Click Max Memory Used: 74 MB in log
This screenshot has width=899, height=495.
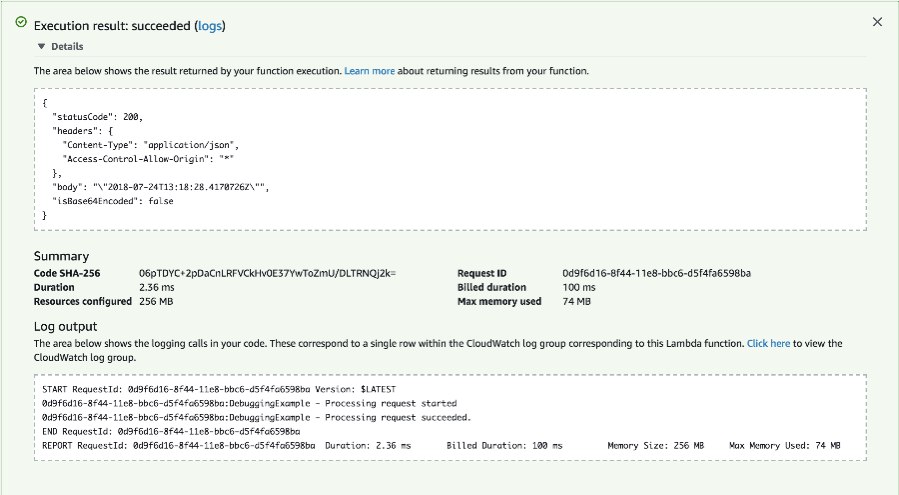click(785, 446)
